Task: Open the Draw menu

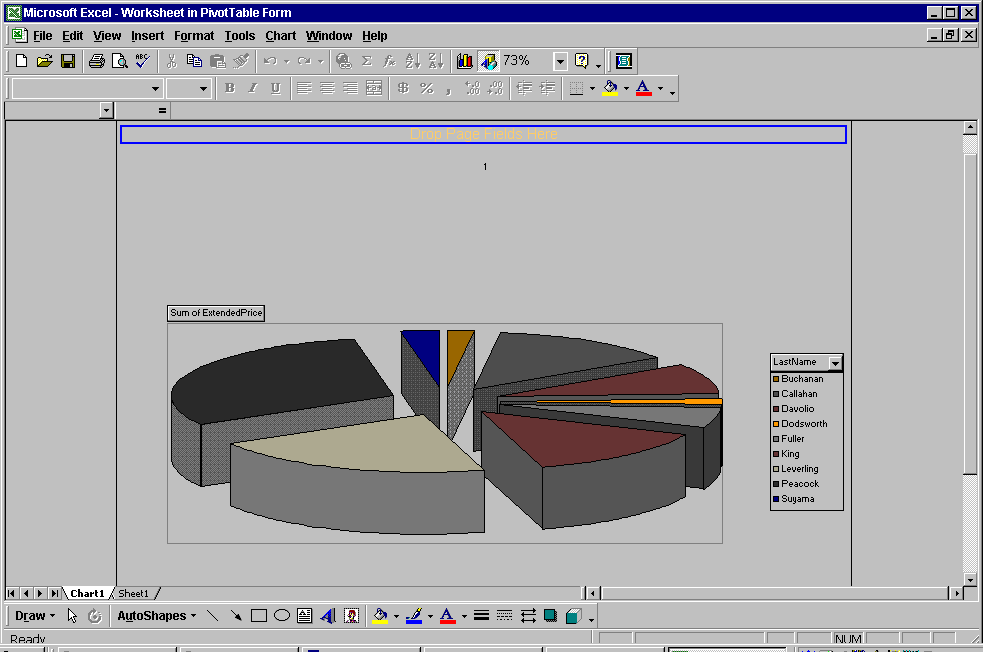Action: (x=35, y=616)
